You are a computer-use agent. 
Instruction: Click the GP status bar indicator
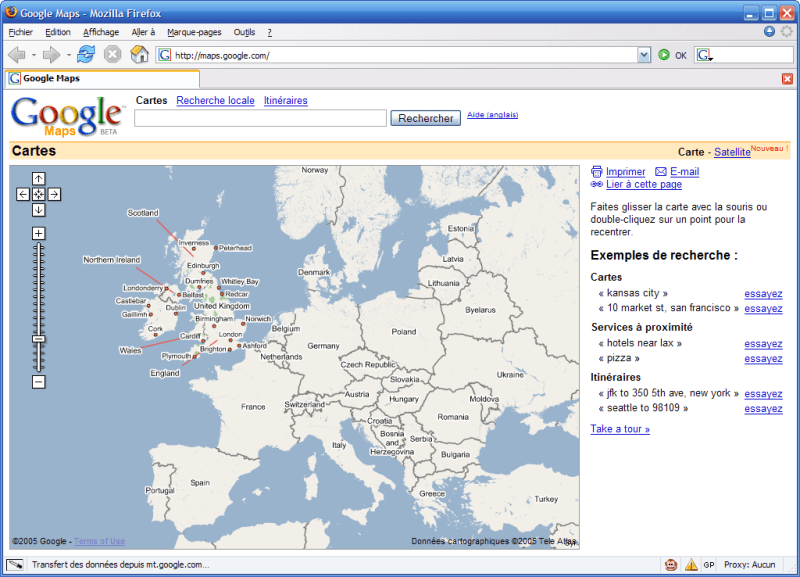click(x=709, y=565)
